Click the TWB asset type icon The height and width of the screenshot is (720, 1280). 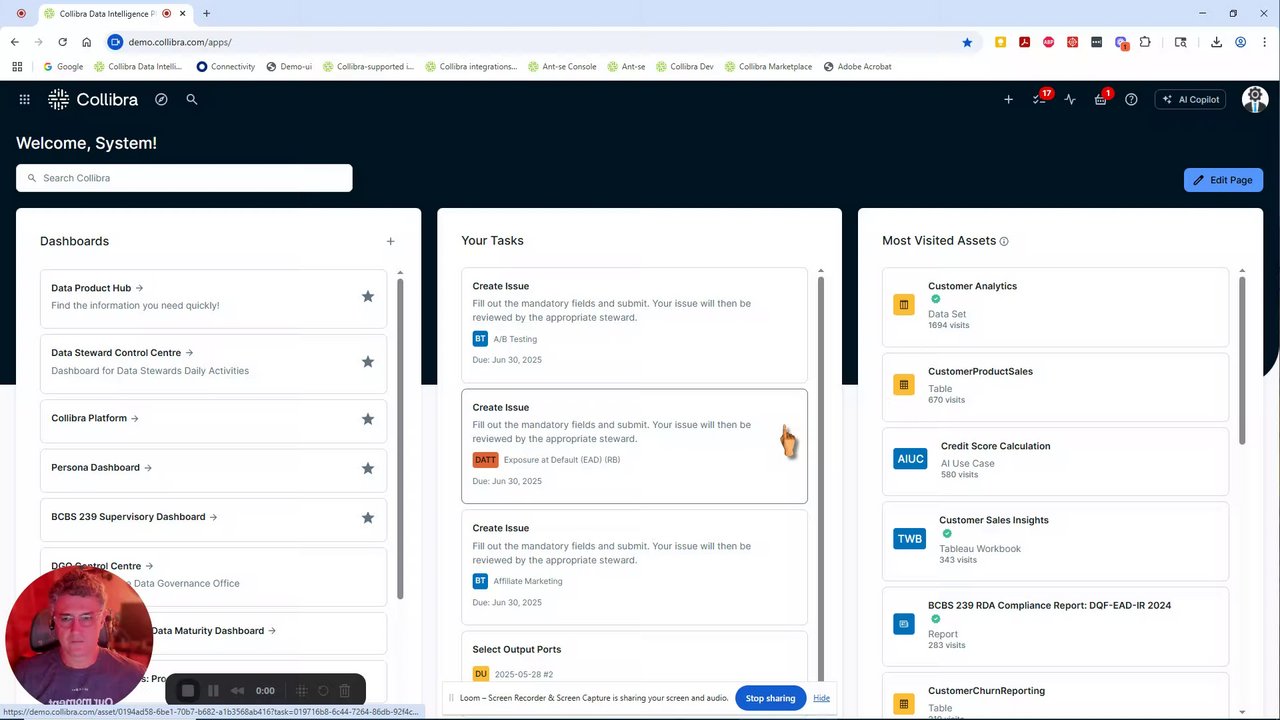coord(910,539)
